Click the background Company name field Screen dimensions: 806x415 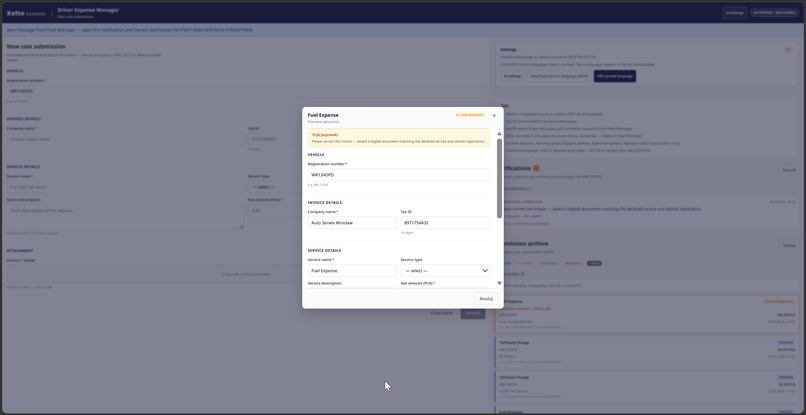click(125, 139)
